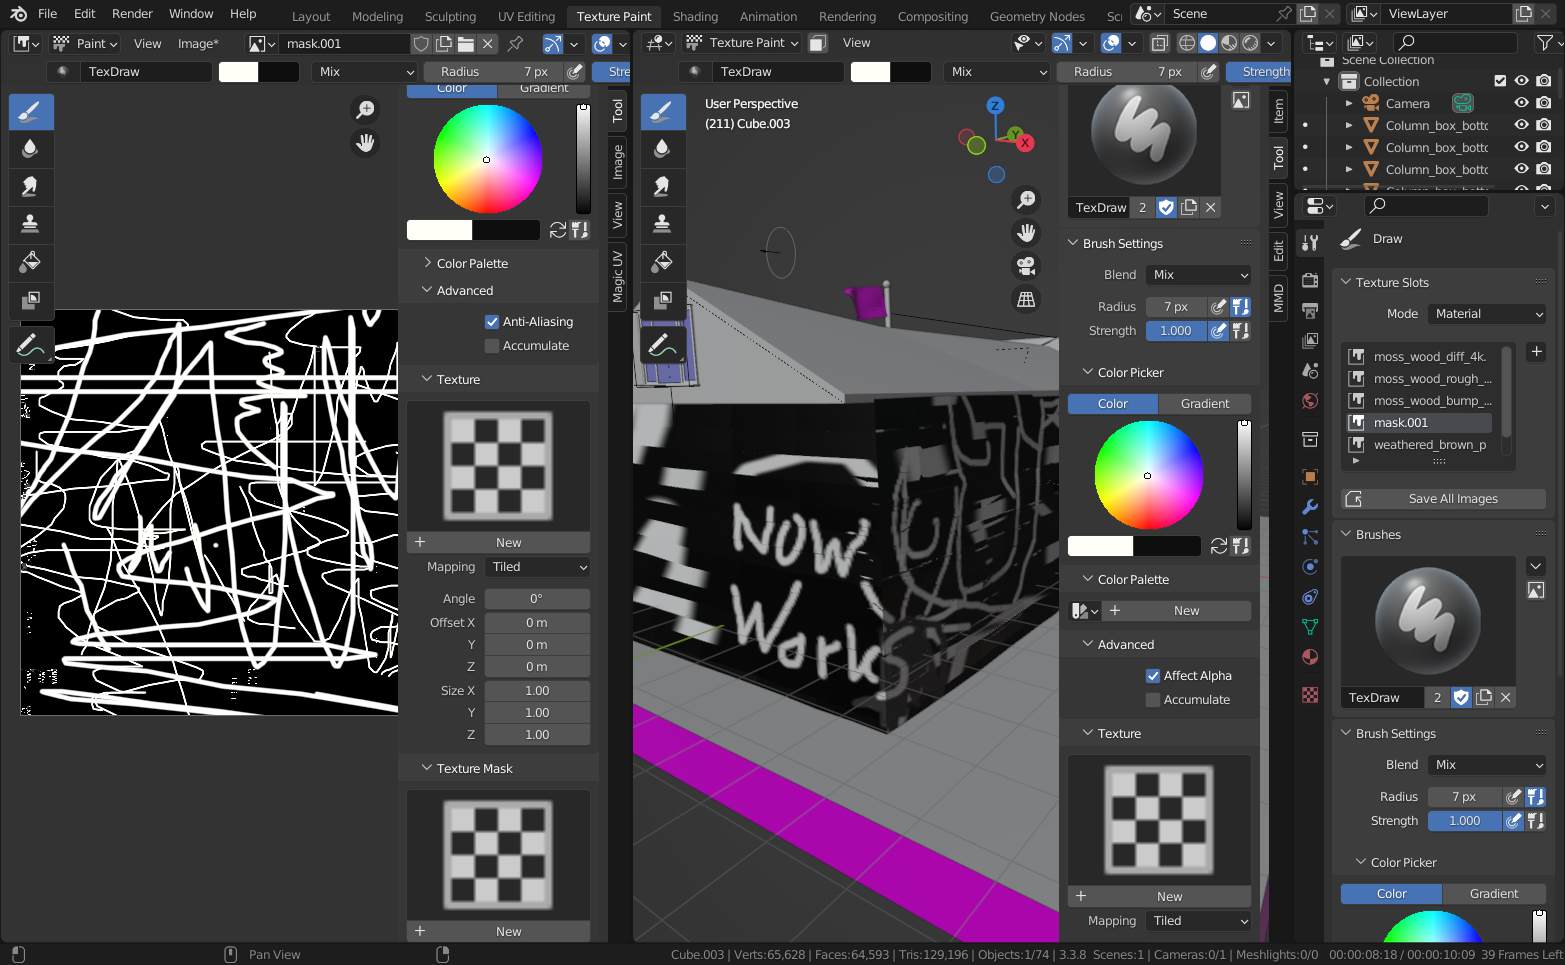Open the Blend mode dropdown set to Mix

coord(1199,274)
